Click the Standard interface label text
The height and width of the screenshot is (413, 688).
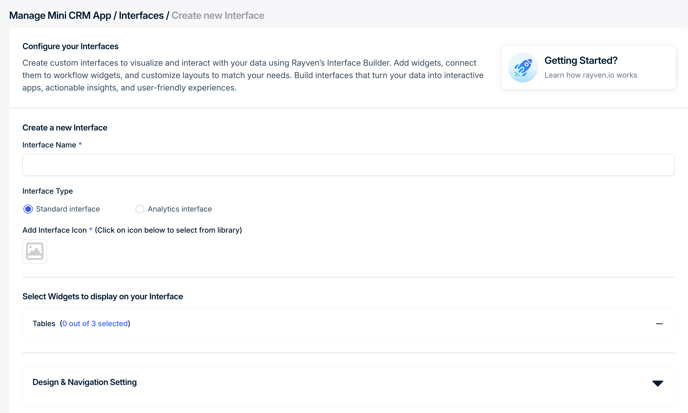pyautogui.click(x=68, y=209)
